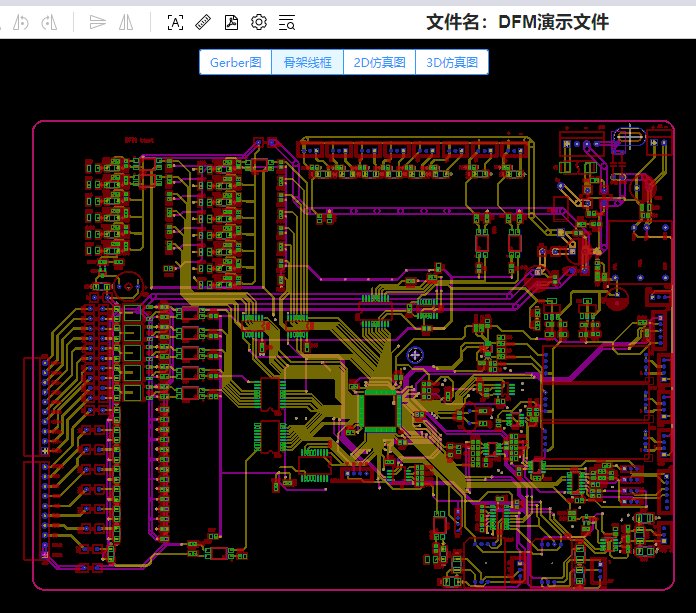Switch to the Gerber图 view
Screen dimensions: 696x613
point(235,62)
